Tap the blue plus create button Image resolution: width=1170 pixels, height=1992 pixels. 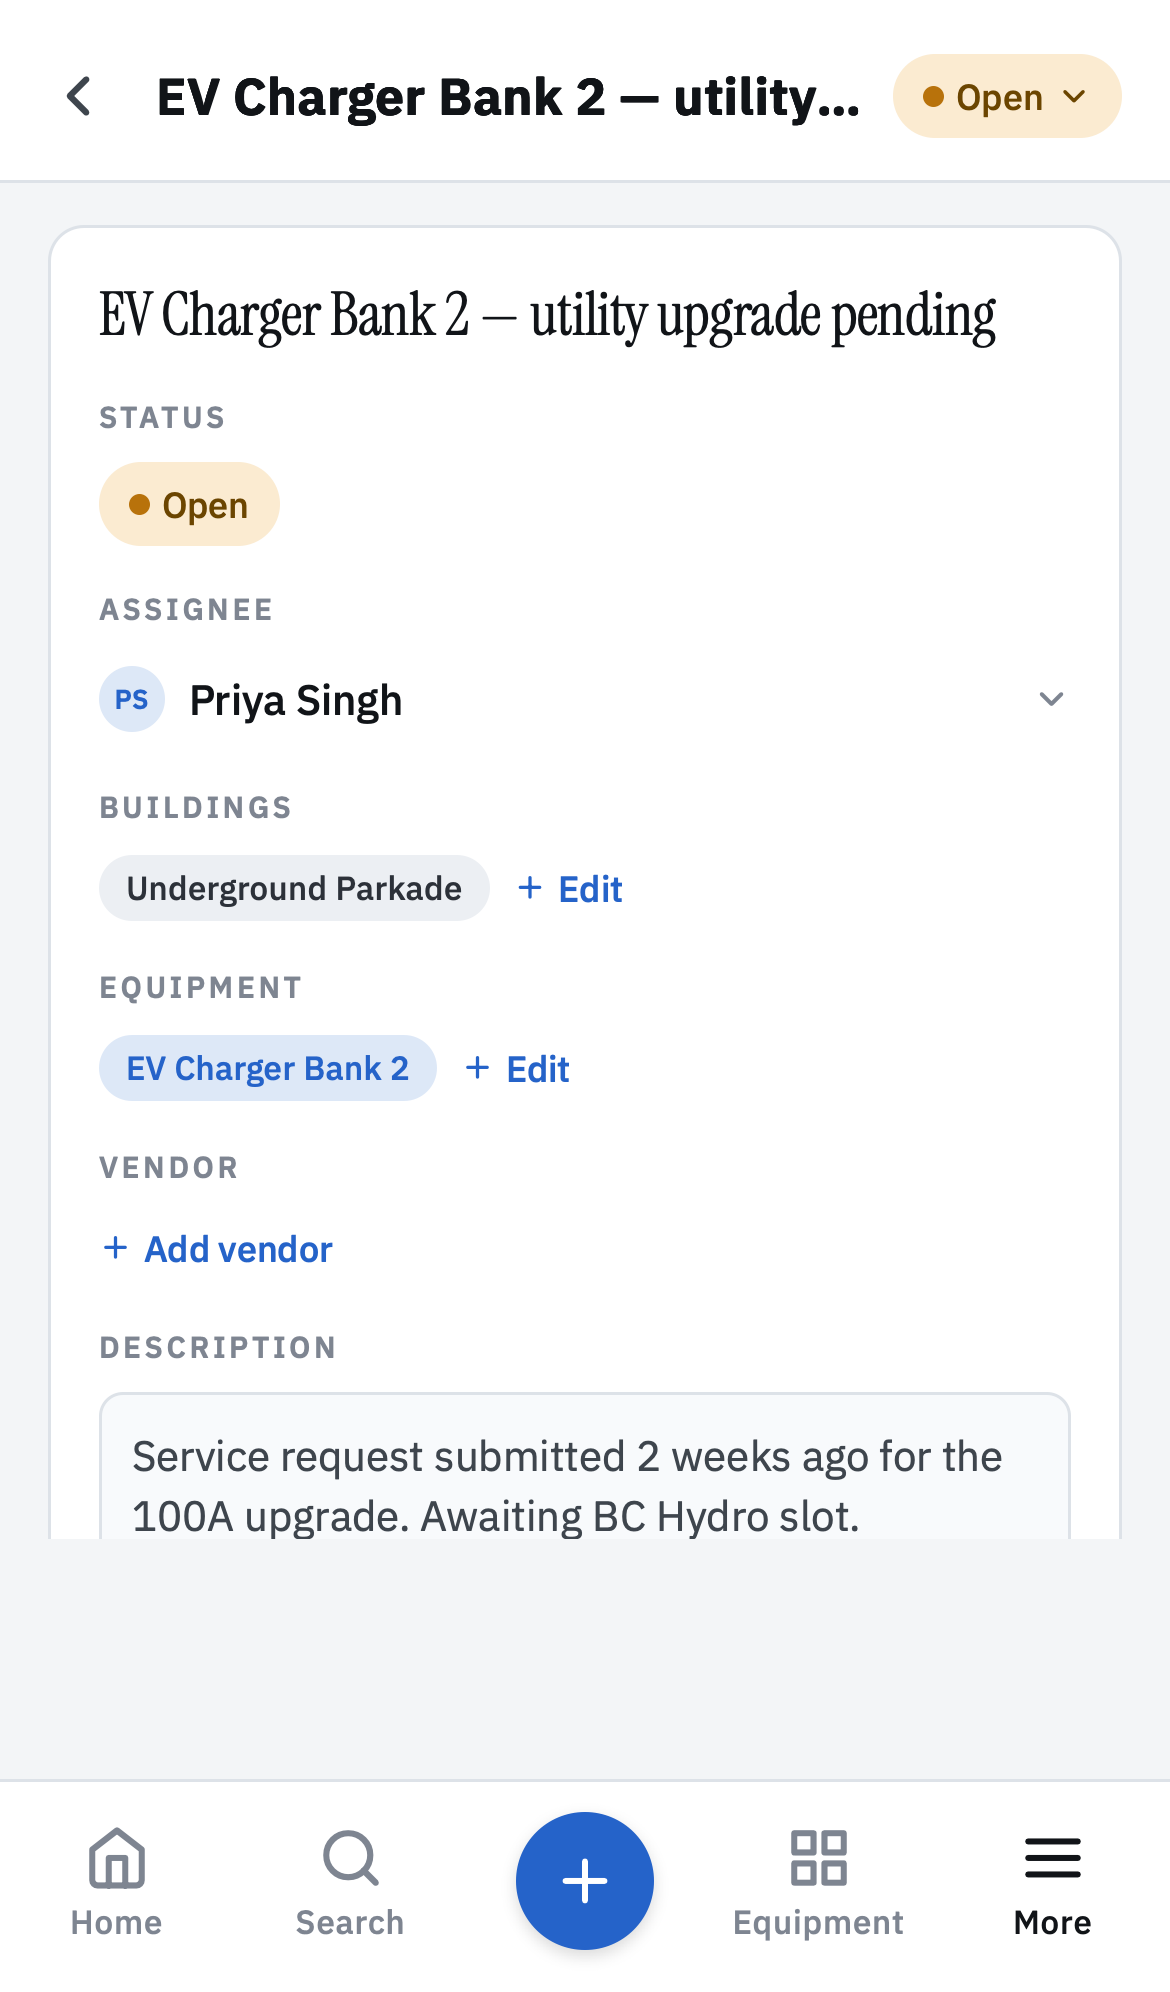click(585, 1881)
